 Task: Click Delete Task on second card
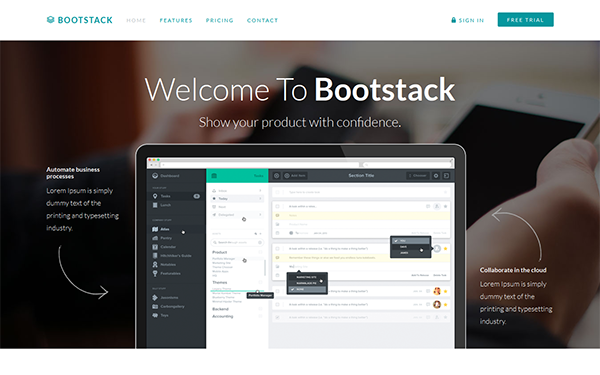click(440, 275)
